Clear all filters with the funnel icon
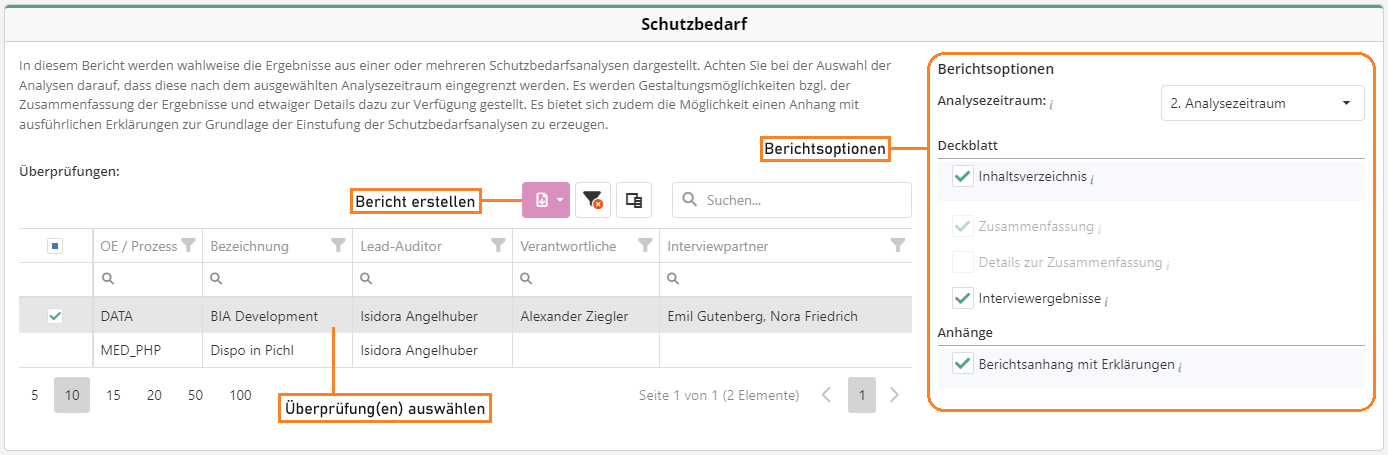Viewport: 1388px width, 455px height. coord(593,200)
